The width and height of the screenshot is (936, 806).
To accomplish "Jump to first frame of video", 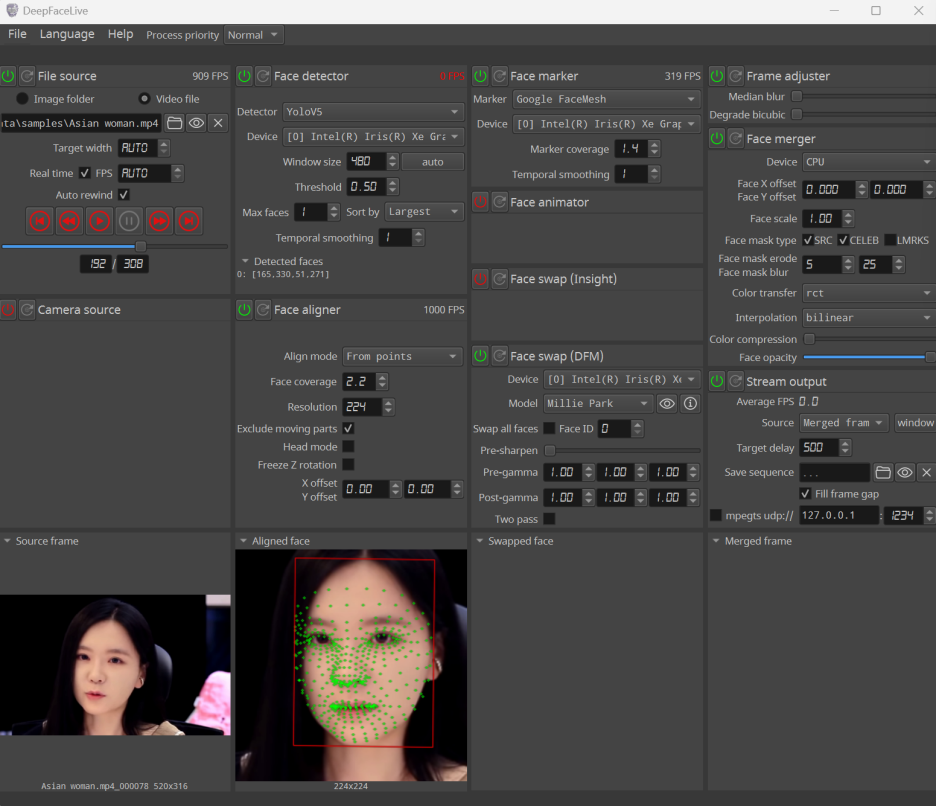I will [40, 221].
